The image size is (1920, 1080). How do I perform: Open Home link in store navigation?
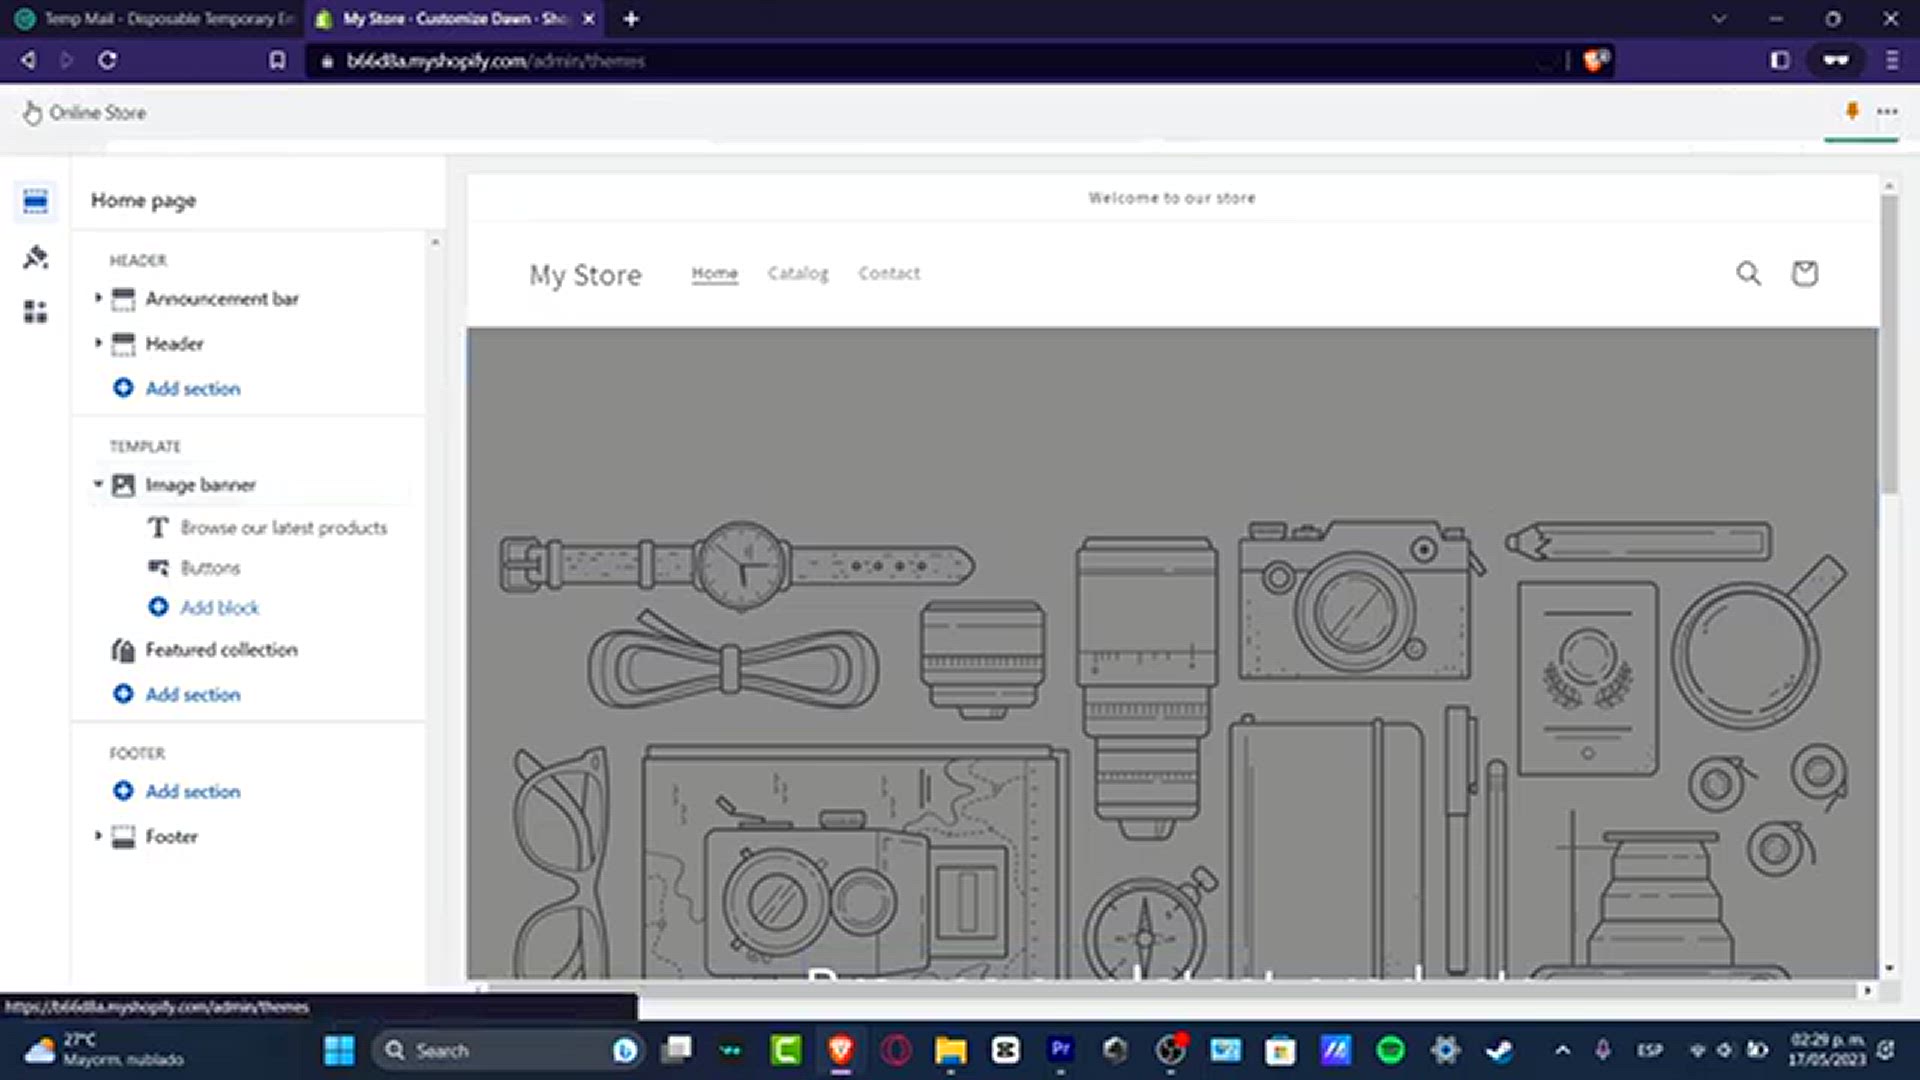(x=714, y=273)
